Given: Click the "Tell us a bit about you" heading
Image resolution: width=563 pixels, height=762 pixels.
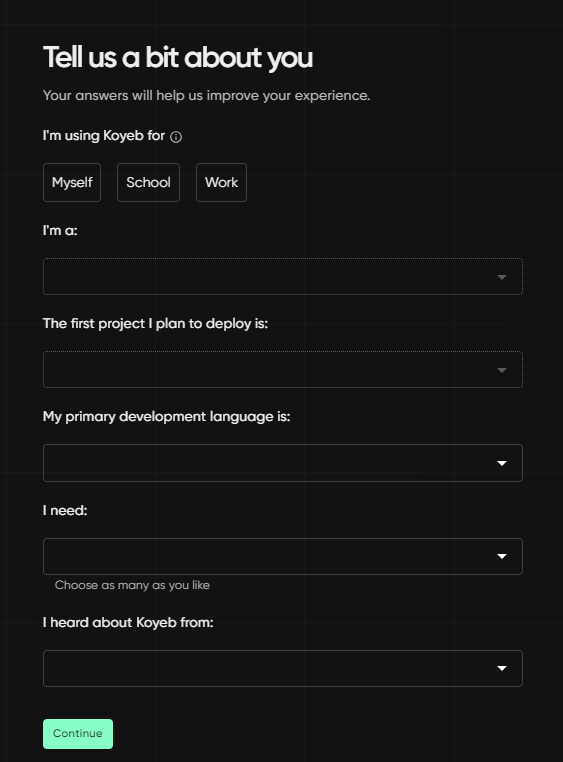Looking at the screenshot, I should pyautogui.click(x=178, y=58).
